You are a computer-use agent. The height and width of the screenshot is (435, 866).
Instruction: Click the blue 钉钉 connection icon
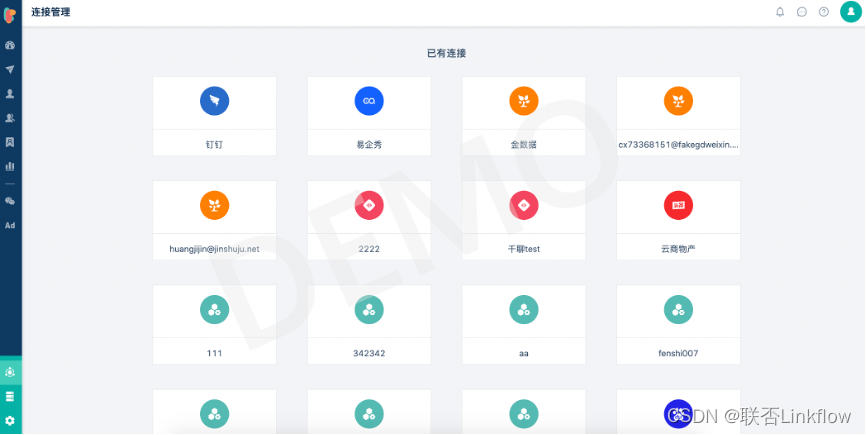click(x=214, y=101)
